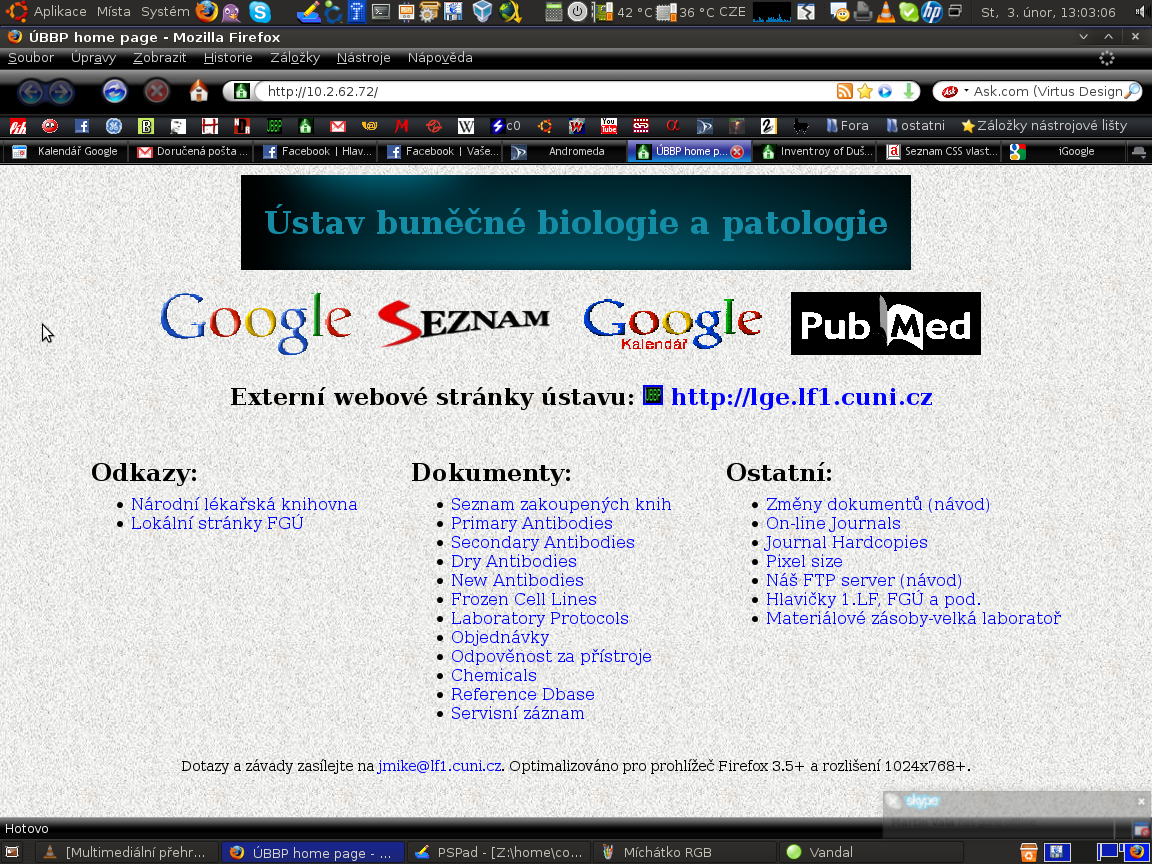The width and height of the screenshot is (1152, 864).
Task: Open the Aplikace menu in top panel
Action: click(x=60, y=12)
